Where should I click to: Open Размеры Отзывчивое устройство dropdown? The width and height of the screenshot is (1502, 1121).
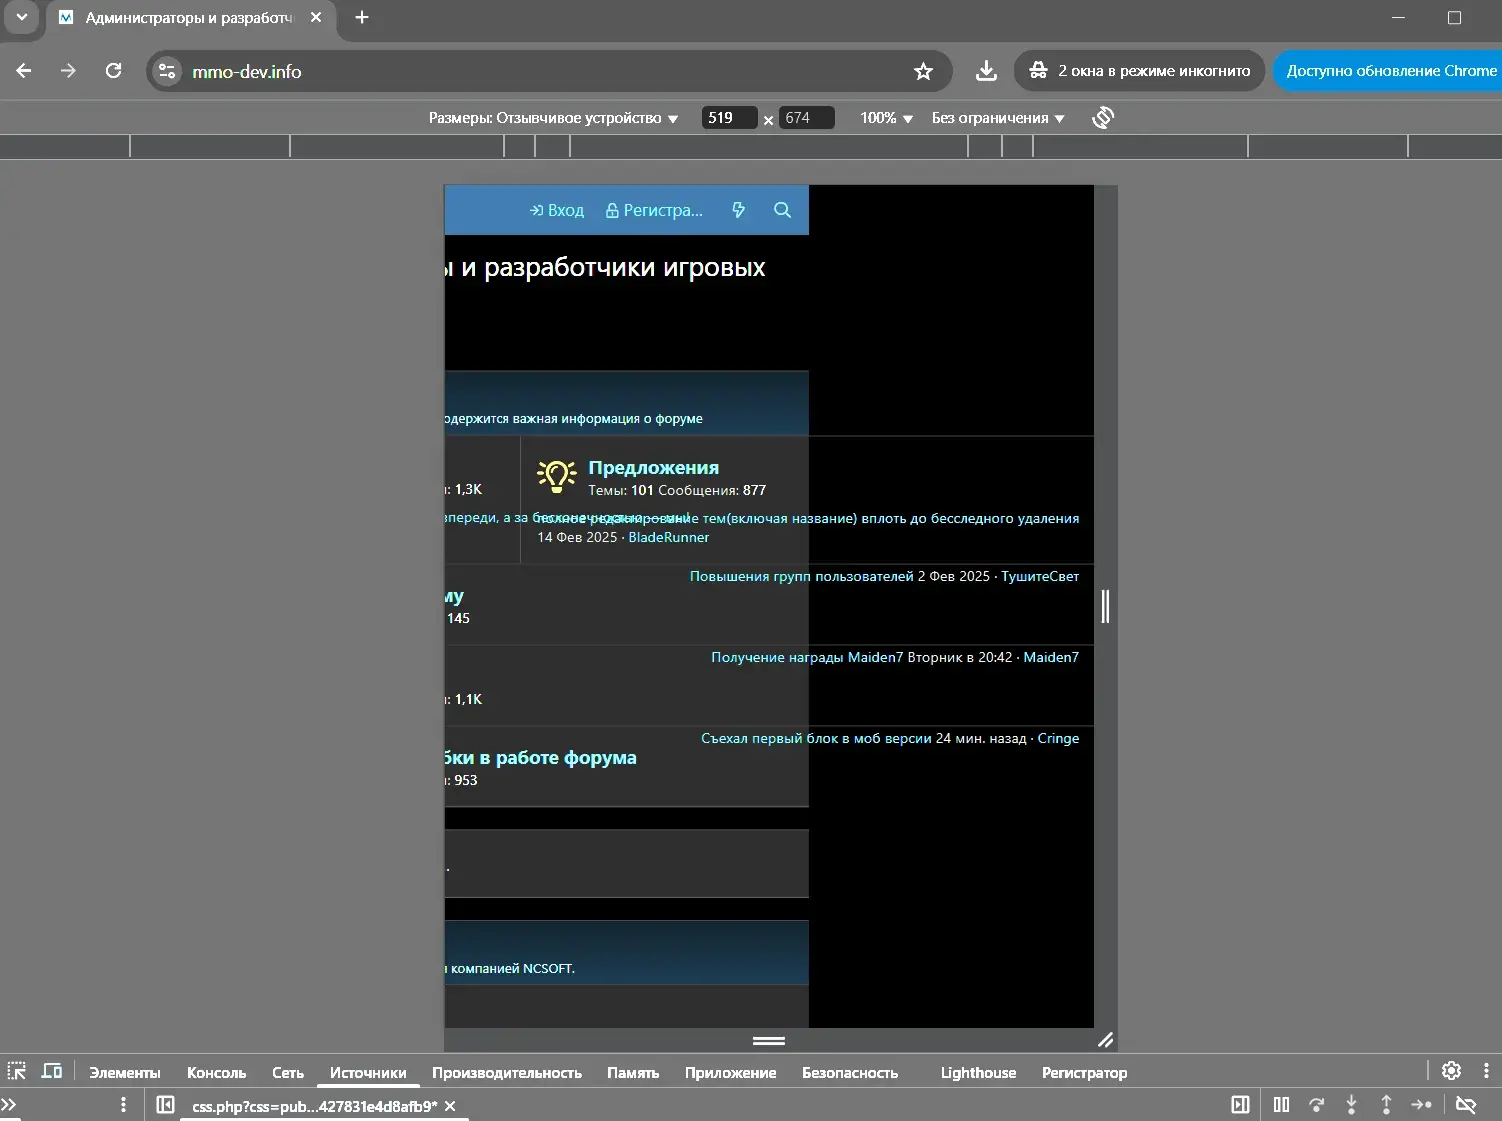[553, 118]
